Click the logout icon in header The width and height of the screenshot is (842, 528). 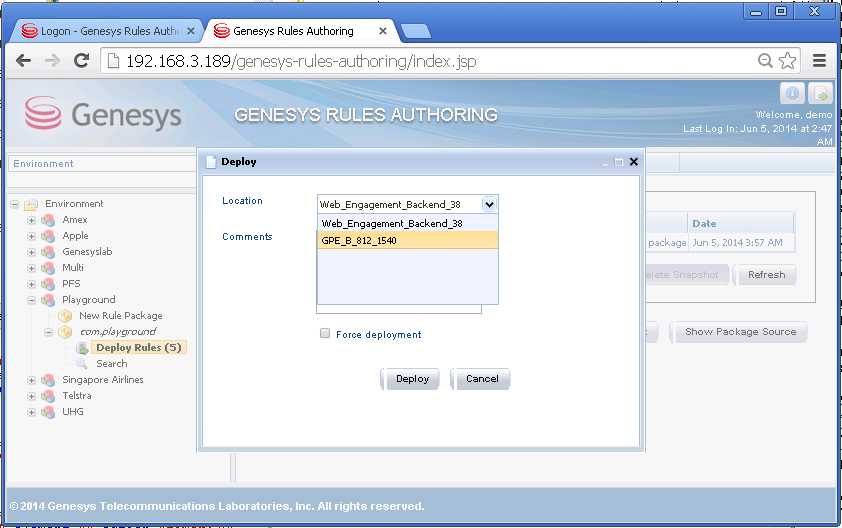[819, 94]
